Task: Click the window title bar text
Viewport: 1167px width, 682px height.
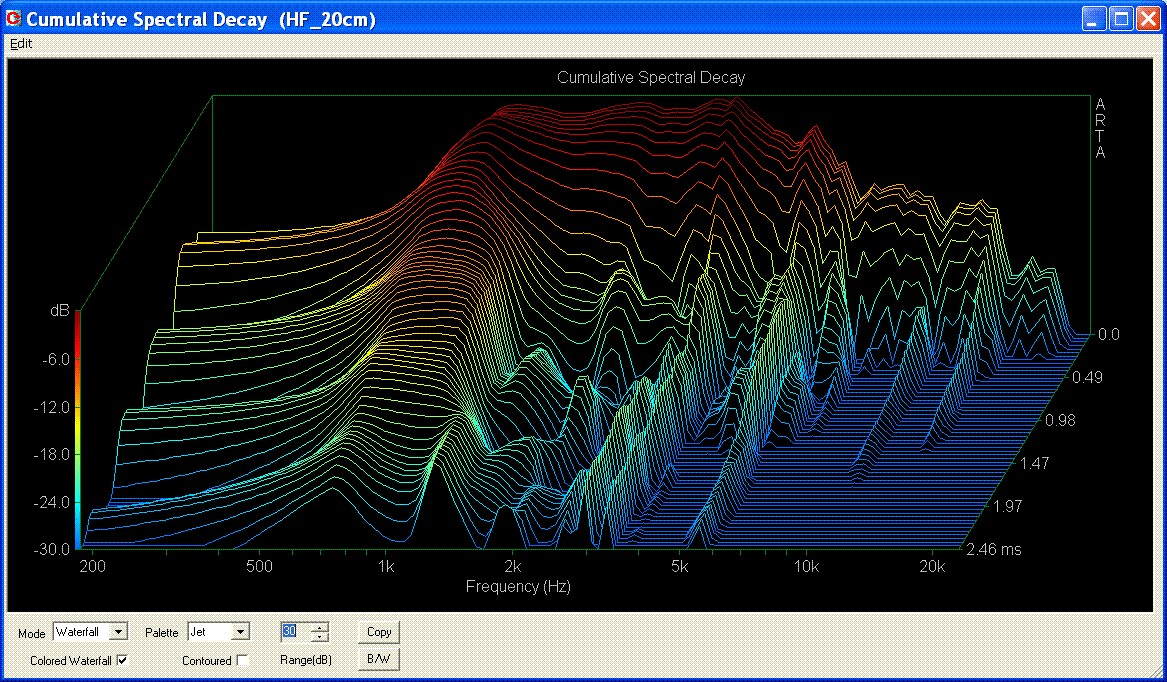Action: tap(200, 19)
